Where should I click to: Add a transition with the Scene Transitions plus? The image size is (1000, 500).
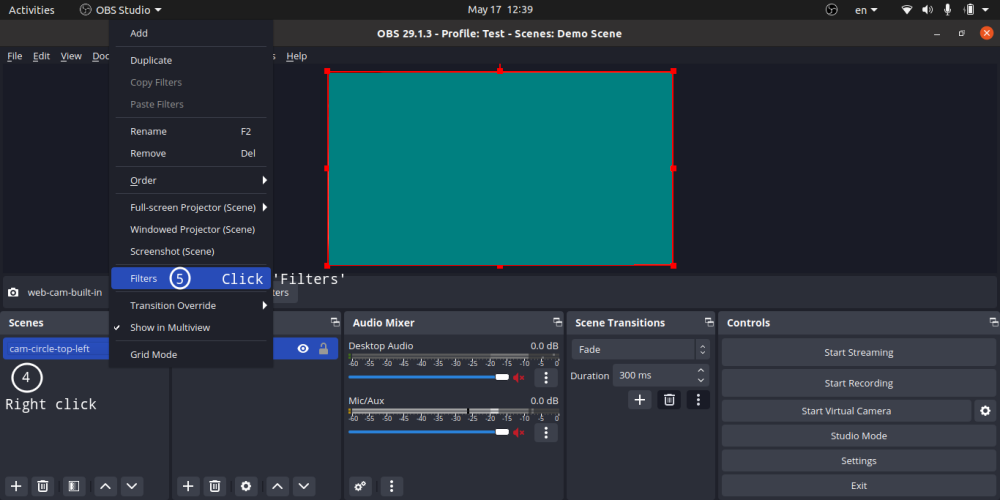(x=640, y=400)
